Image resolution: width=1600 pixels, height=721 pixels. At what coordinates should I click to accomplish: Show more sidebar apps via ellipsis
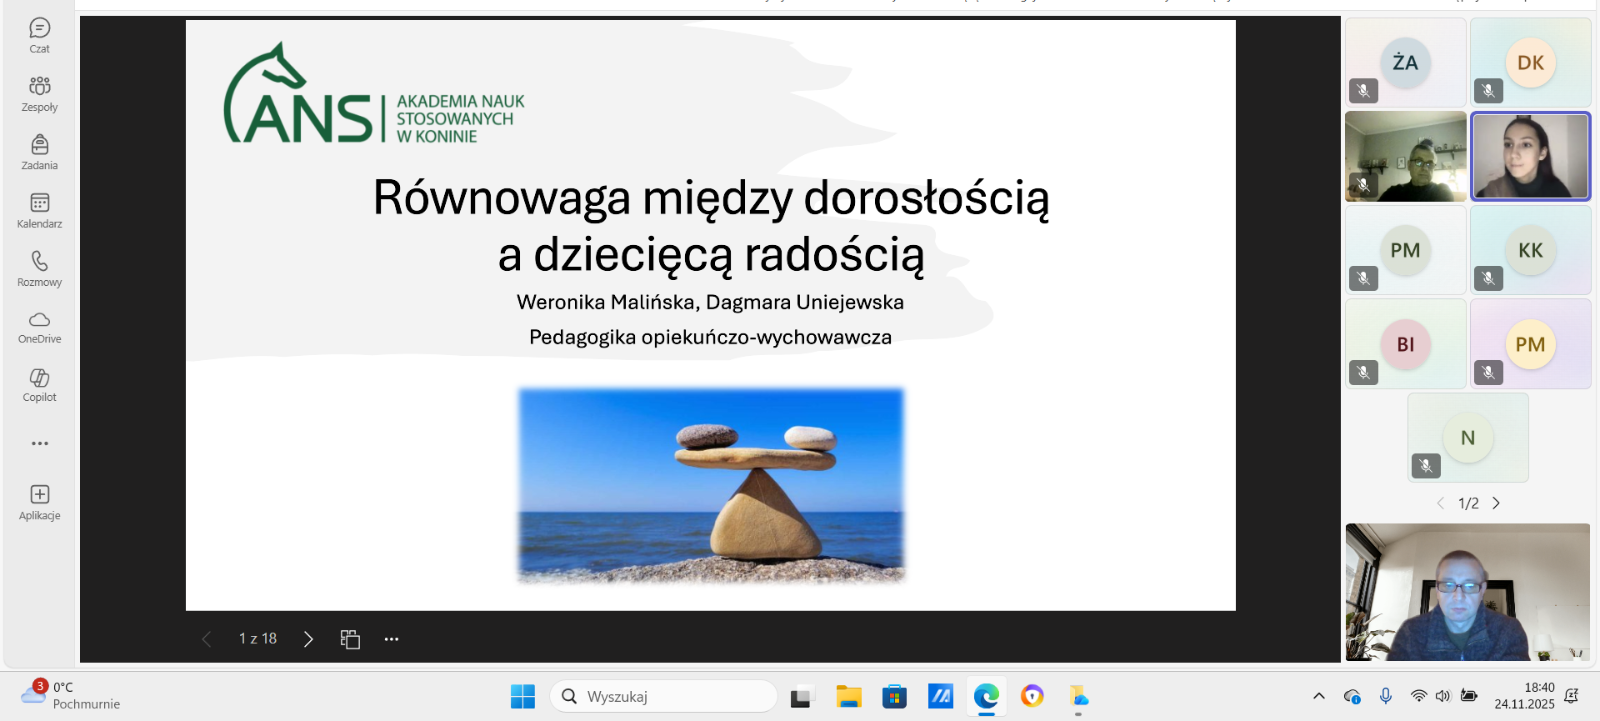click(x=39, y=443)
